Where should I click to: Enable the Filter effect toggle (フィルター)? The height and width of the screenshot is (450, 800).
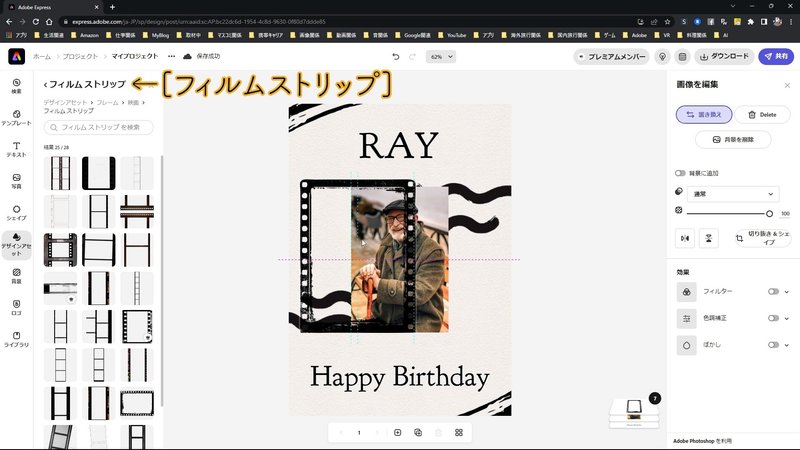pyautogui.click(x=773, y=291)
